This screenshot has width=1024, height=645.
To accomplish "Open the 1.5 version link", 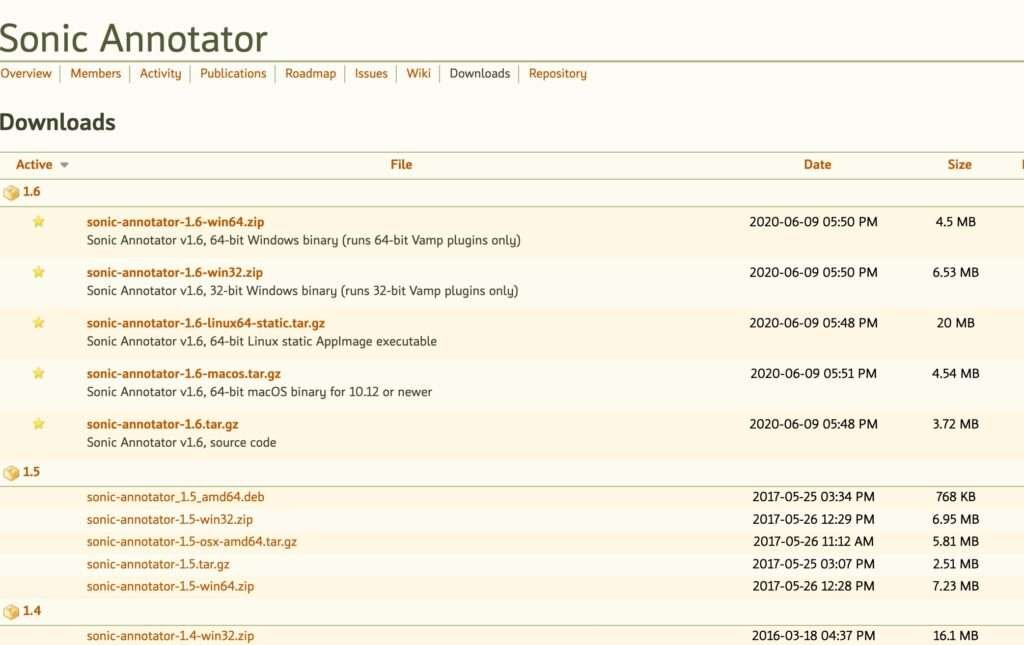I will [31, 471].
